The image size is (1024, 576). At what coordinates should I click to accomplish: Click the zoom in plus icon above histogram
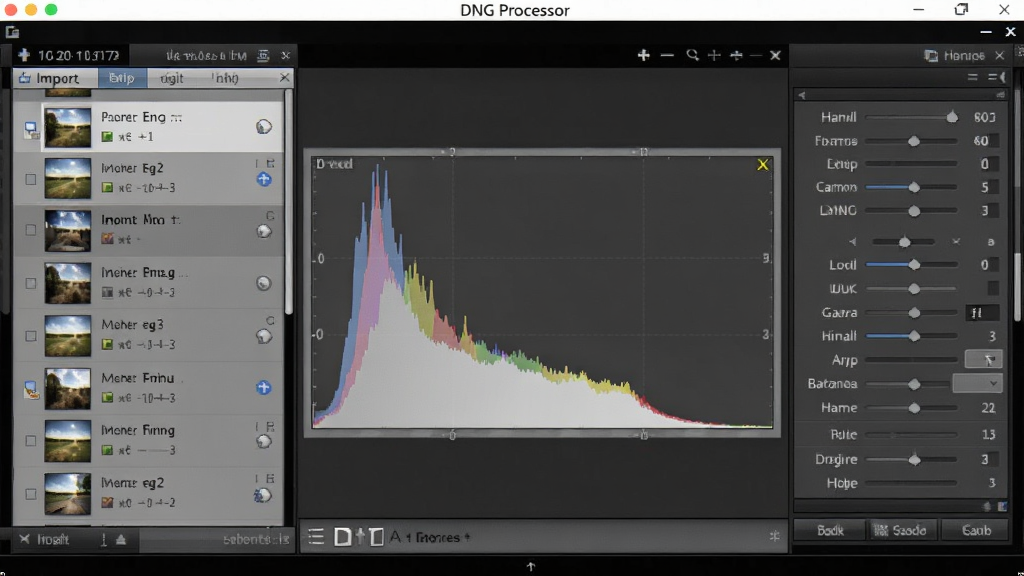click(643, 56)
